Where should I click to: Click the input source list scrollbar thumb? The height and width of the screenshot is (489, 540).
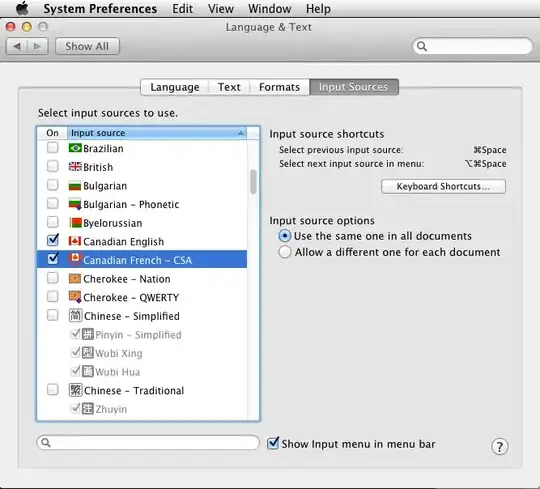(x=253, y=181)
